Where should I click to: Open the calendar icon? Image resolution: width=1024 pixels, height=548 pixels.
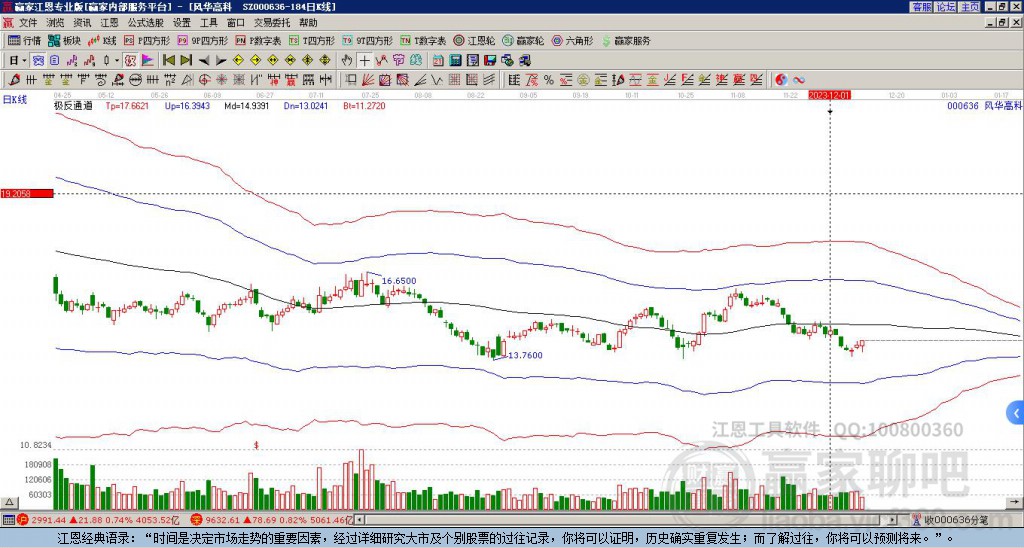[x=438, y=61]
